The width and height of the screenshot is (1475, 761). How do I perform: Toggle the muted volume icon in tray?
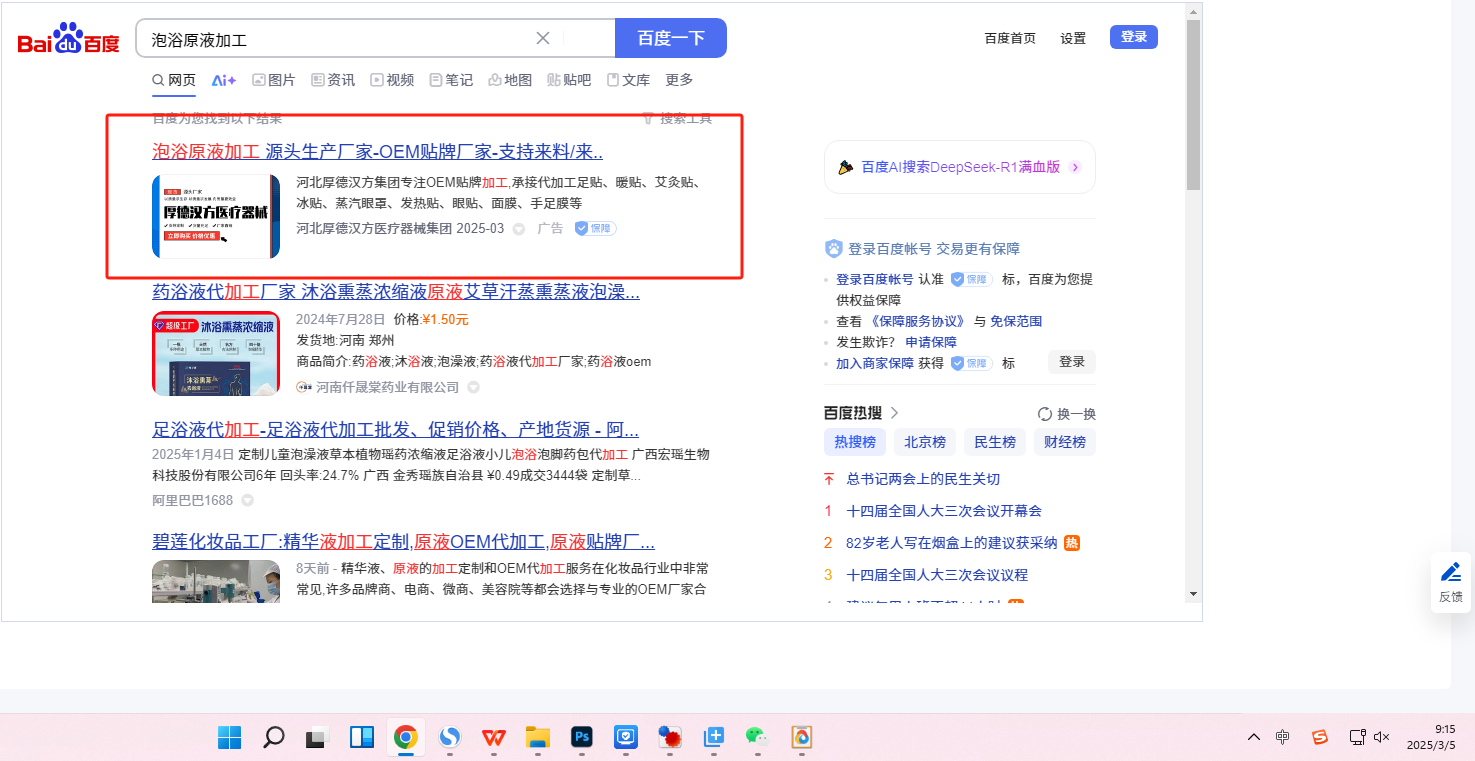[1382, 738]
